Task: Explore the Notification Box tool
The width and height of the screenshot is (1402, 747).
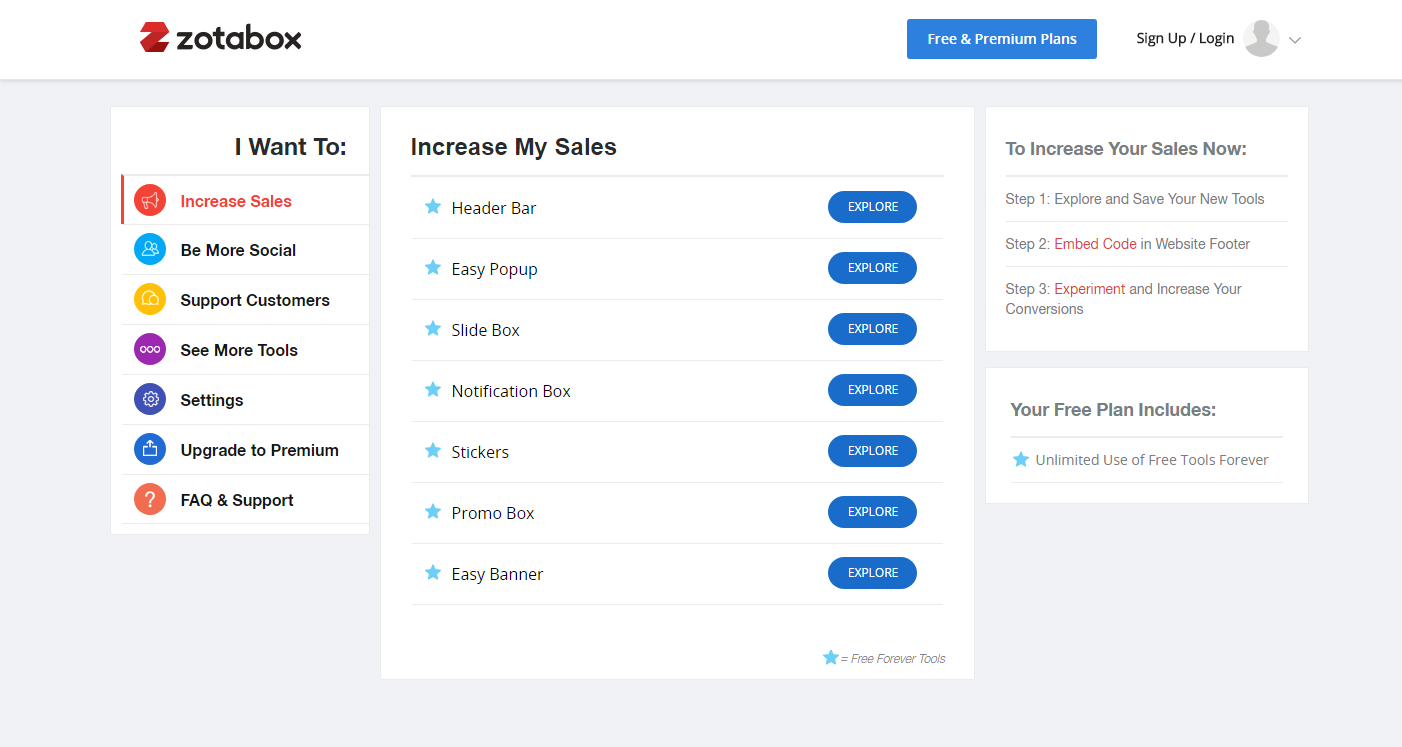Action: 872,390
